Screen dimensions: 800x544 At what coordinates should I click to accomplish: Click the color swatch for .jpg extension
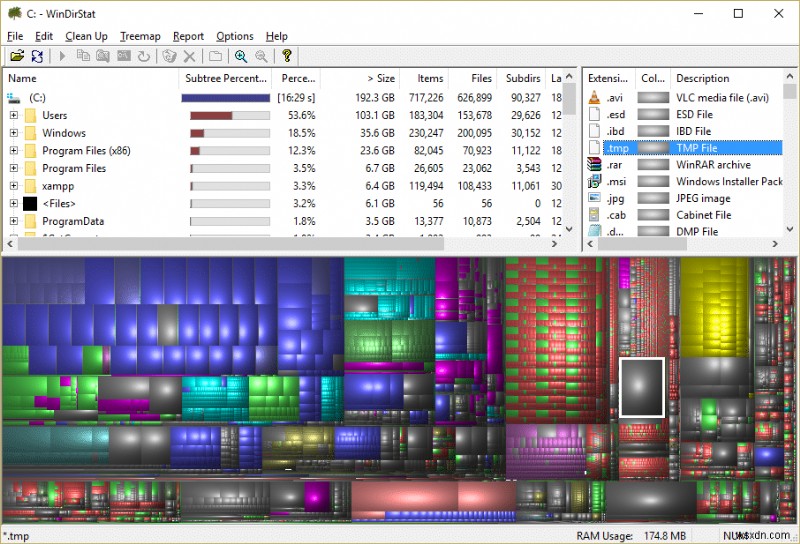[653, 198]
